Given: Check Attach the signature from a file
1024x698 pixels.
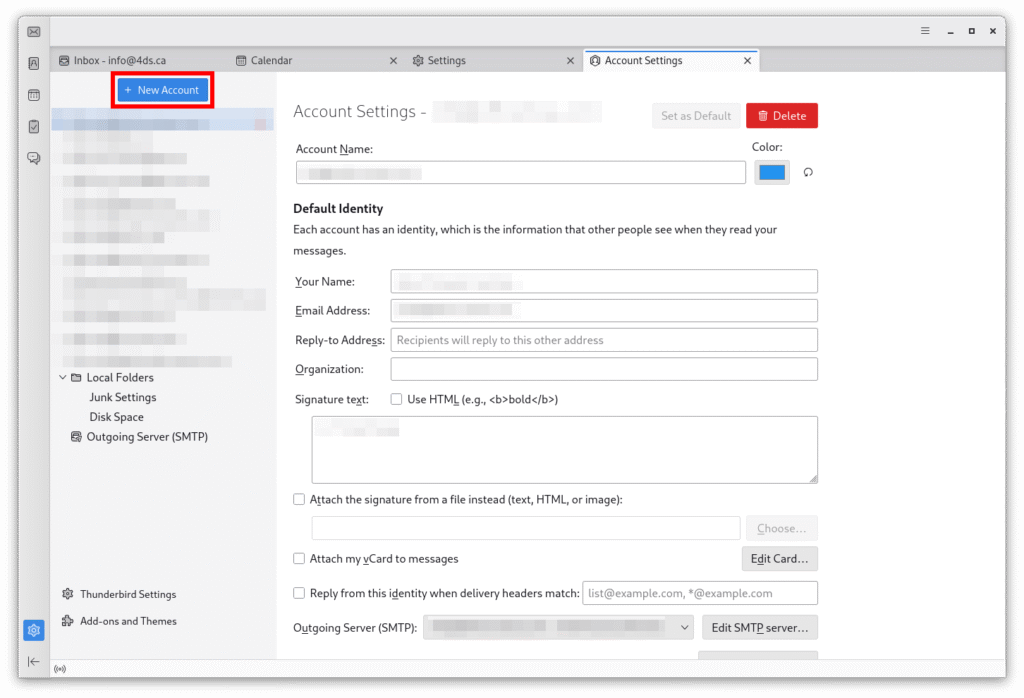Looking at the screenshot, I should coord(299,499).
